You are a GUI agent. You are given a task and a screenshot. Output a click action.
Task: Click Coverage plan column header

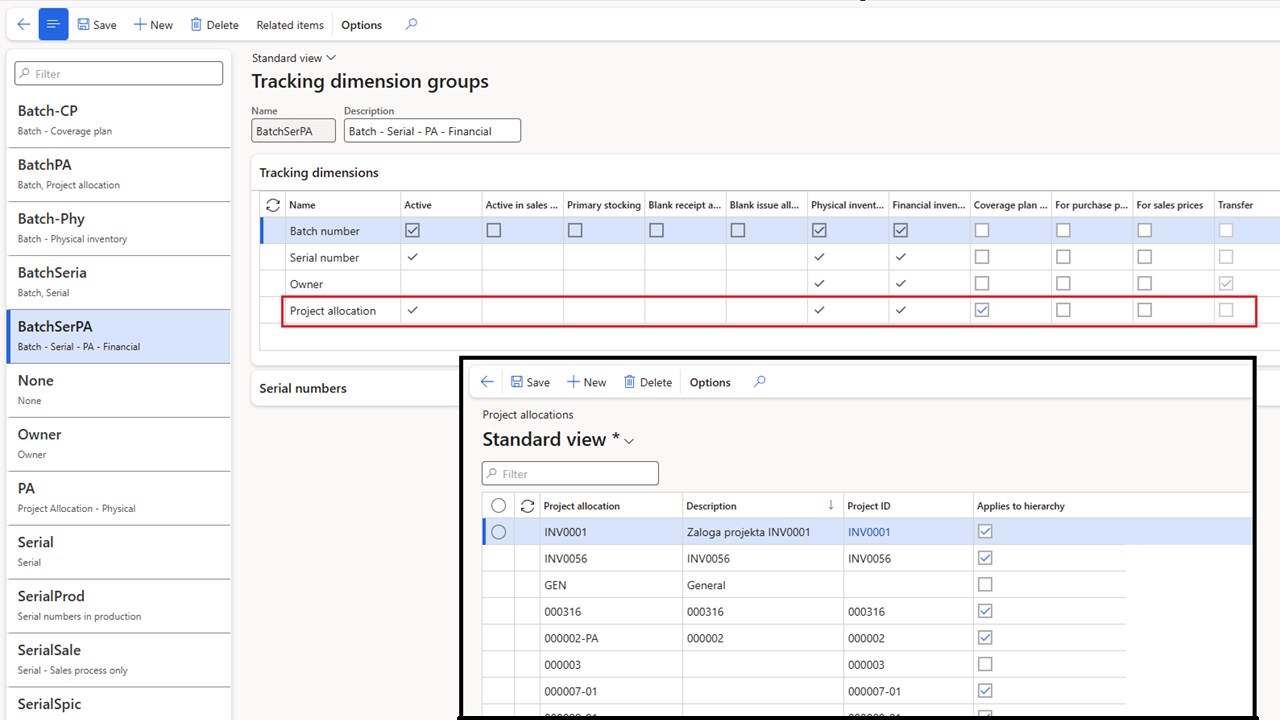1011,205
